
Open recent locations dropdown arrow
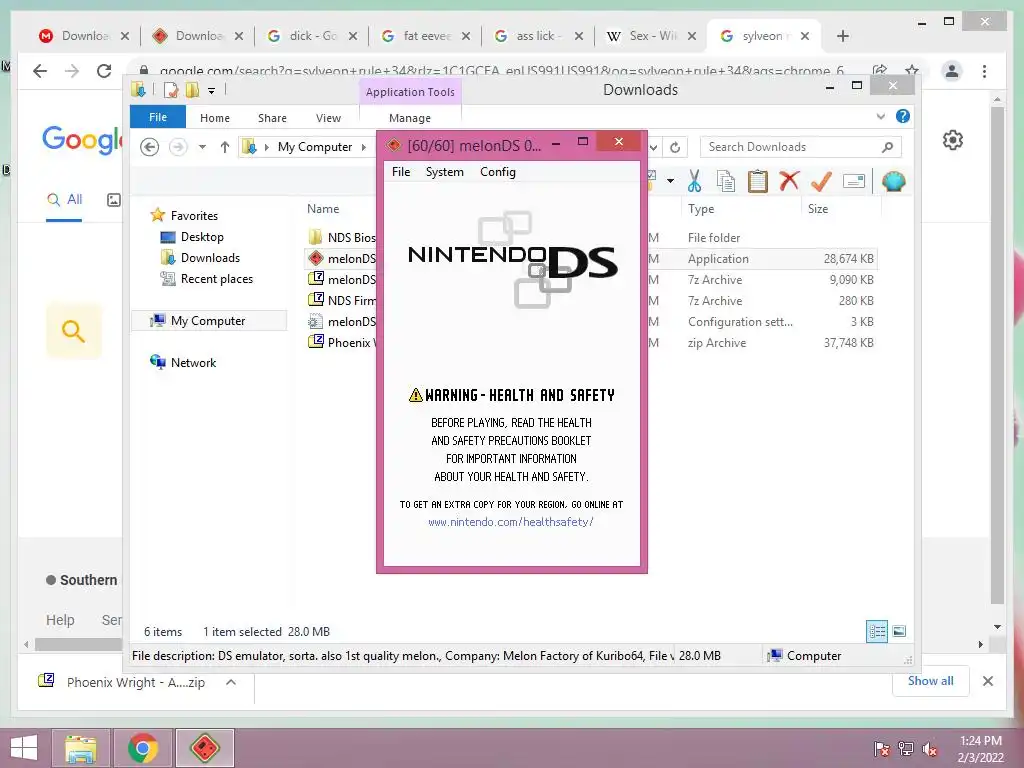202,147
